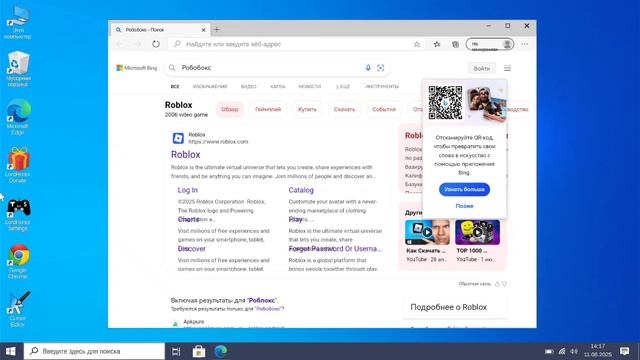The height and width of the screenshot is (360, 640).
Task: Select the Геймплей chip
Action: (268, 109)
